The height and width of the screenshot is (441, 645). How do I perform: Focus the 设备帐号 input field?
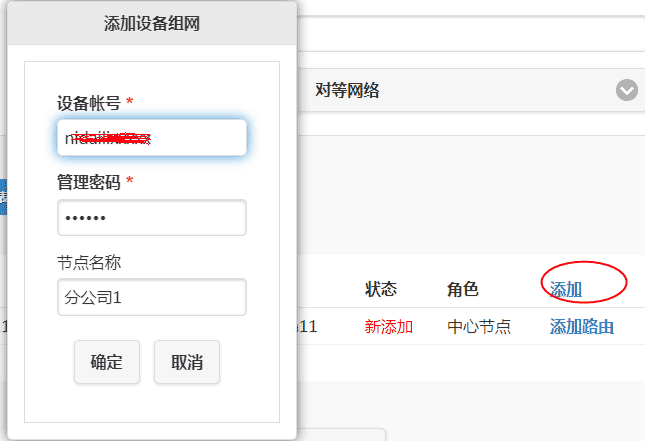coord(151,138)
